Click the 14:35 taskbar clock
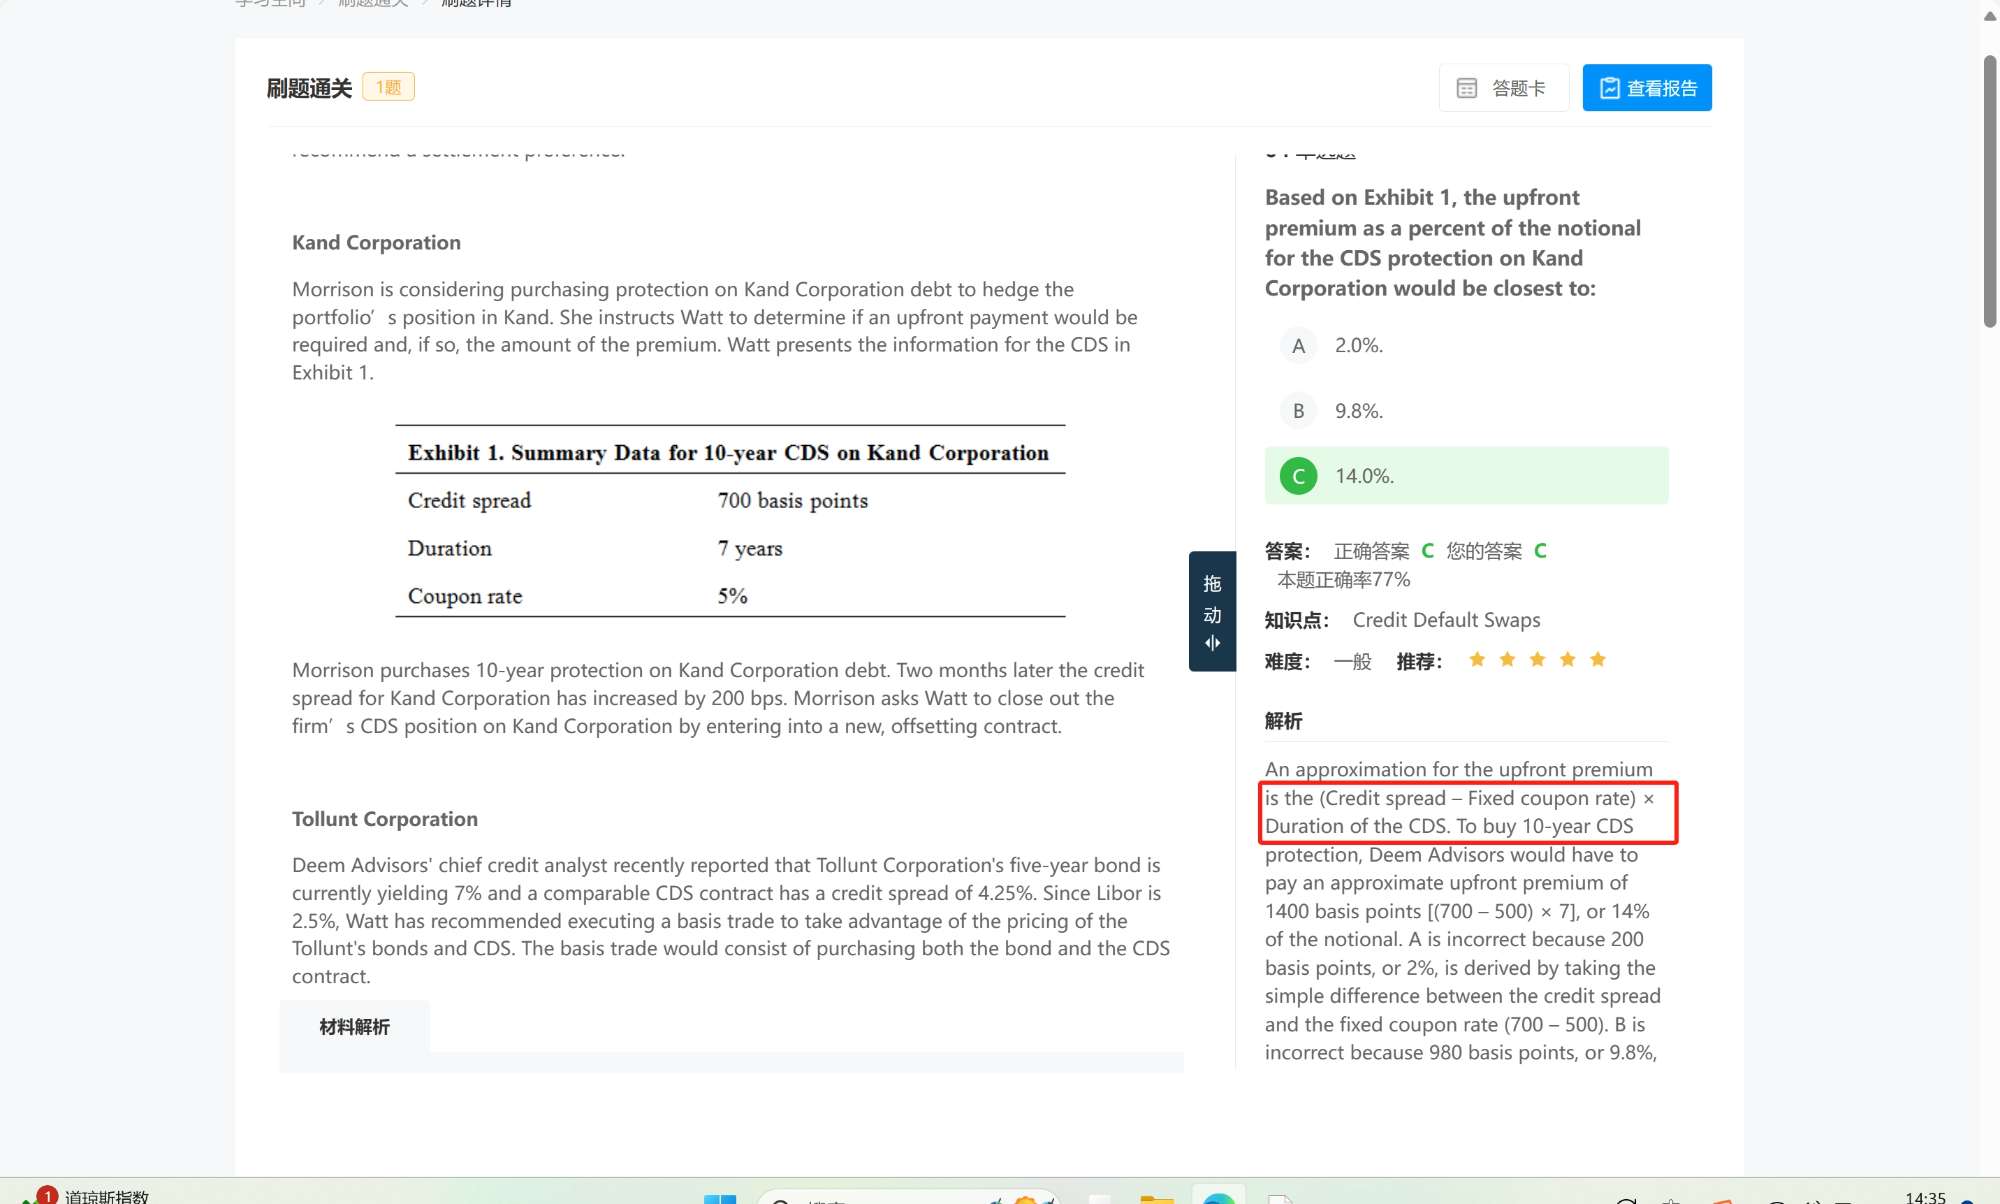 tap(1925, 1197)
